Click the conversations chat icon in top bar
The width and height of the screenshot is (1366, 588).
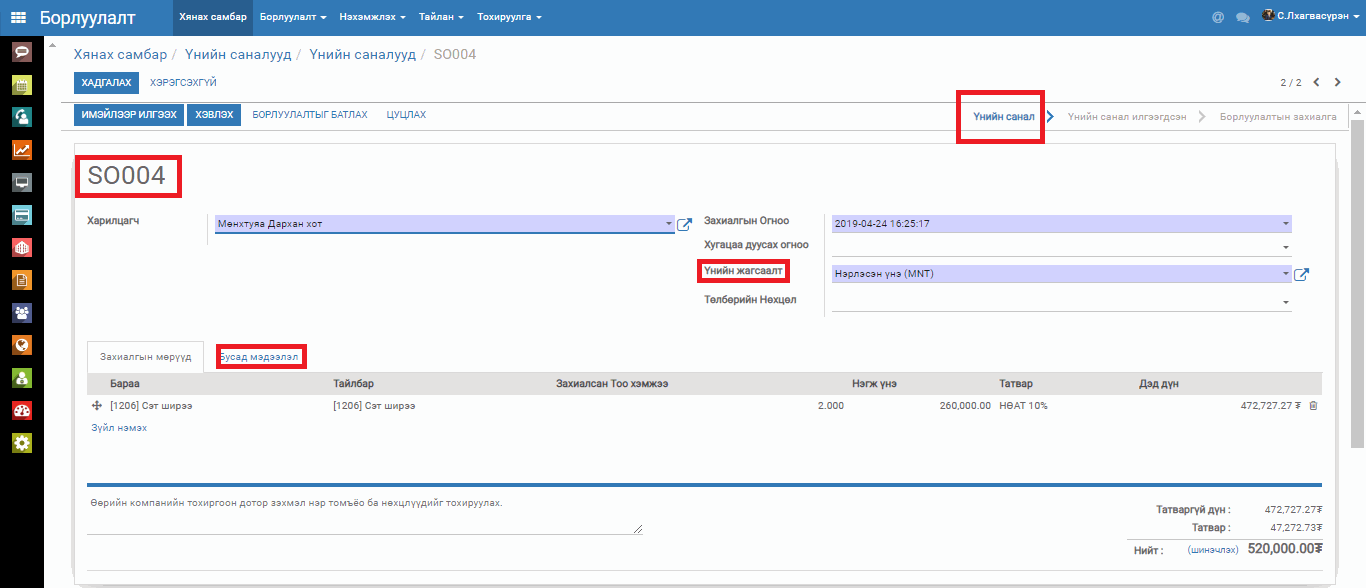coord(1243,18)
